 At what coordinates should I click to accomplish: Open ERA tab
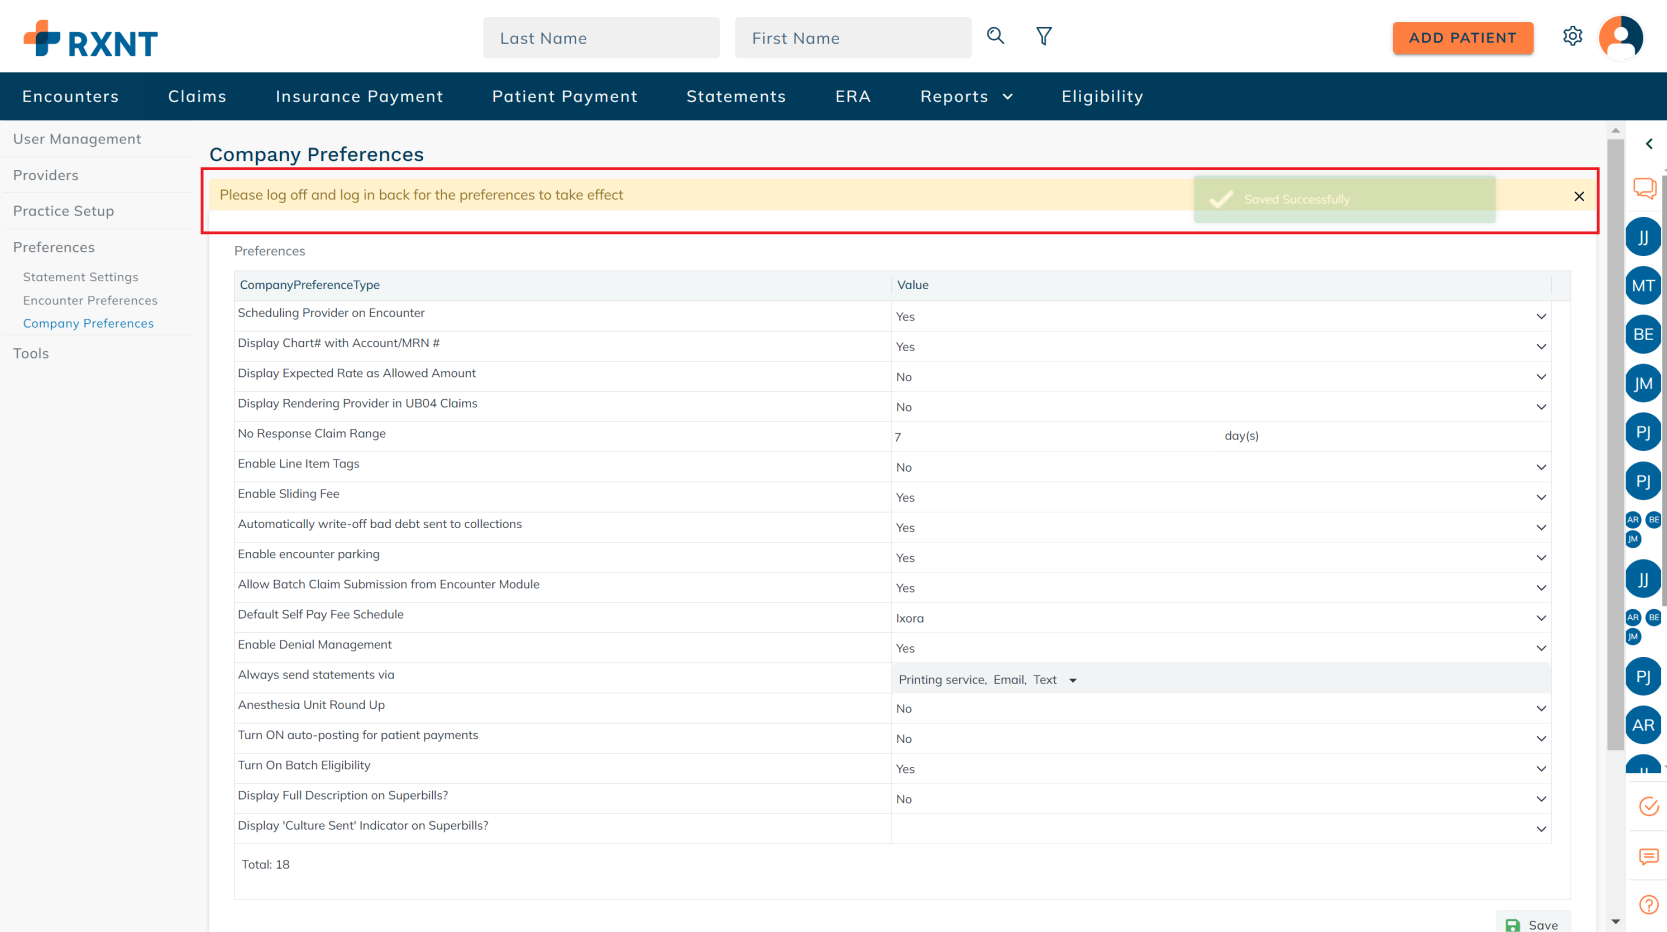coord(853,96)
